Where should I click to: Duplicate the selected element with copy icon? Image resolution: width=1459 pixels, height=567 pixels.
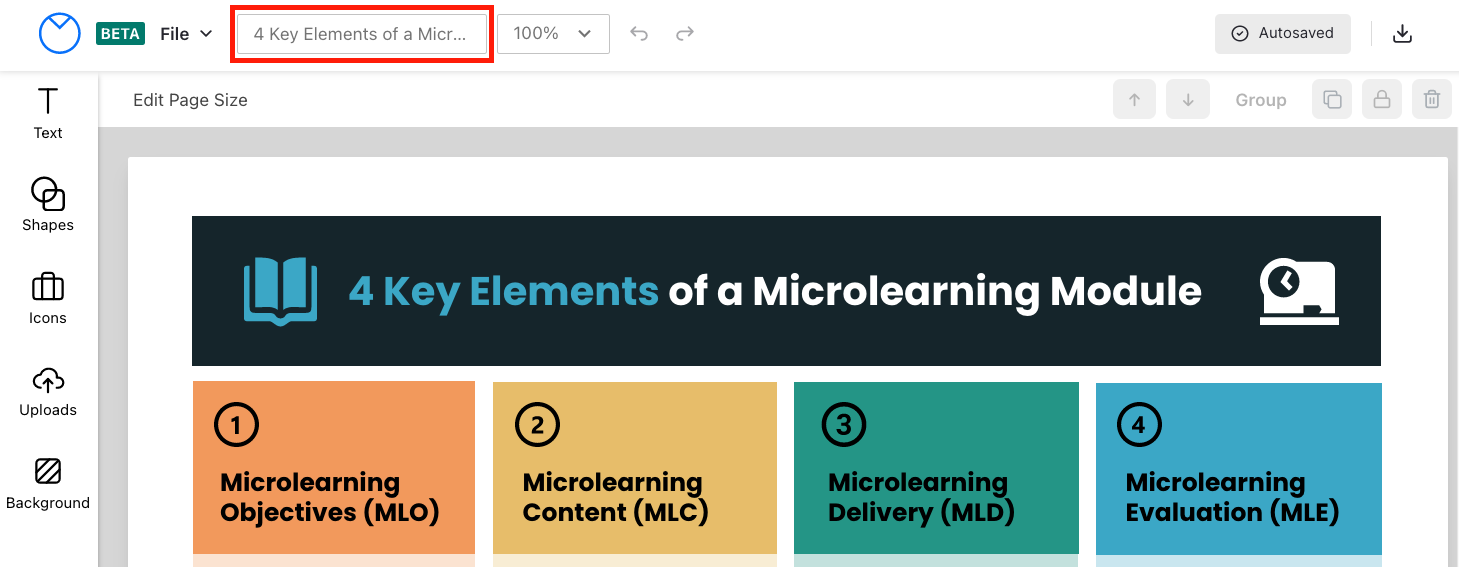tap(1332, 100)
